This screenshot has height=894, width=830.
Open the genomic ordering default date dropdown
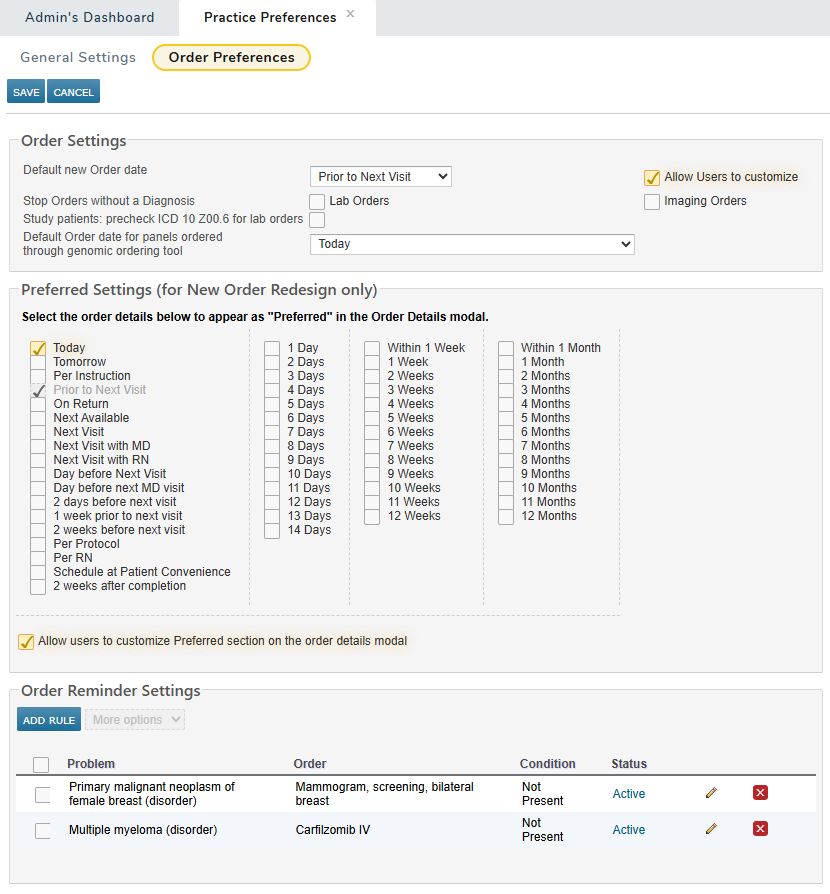click(472, 243)
